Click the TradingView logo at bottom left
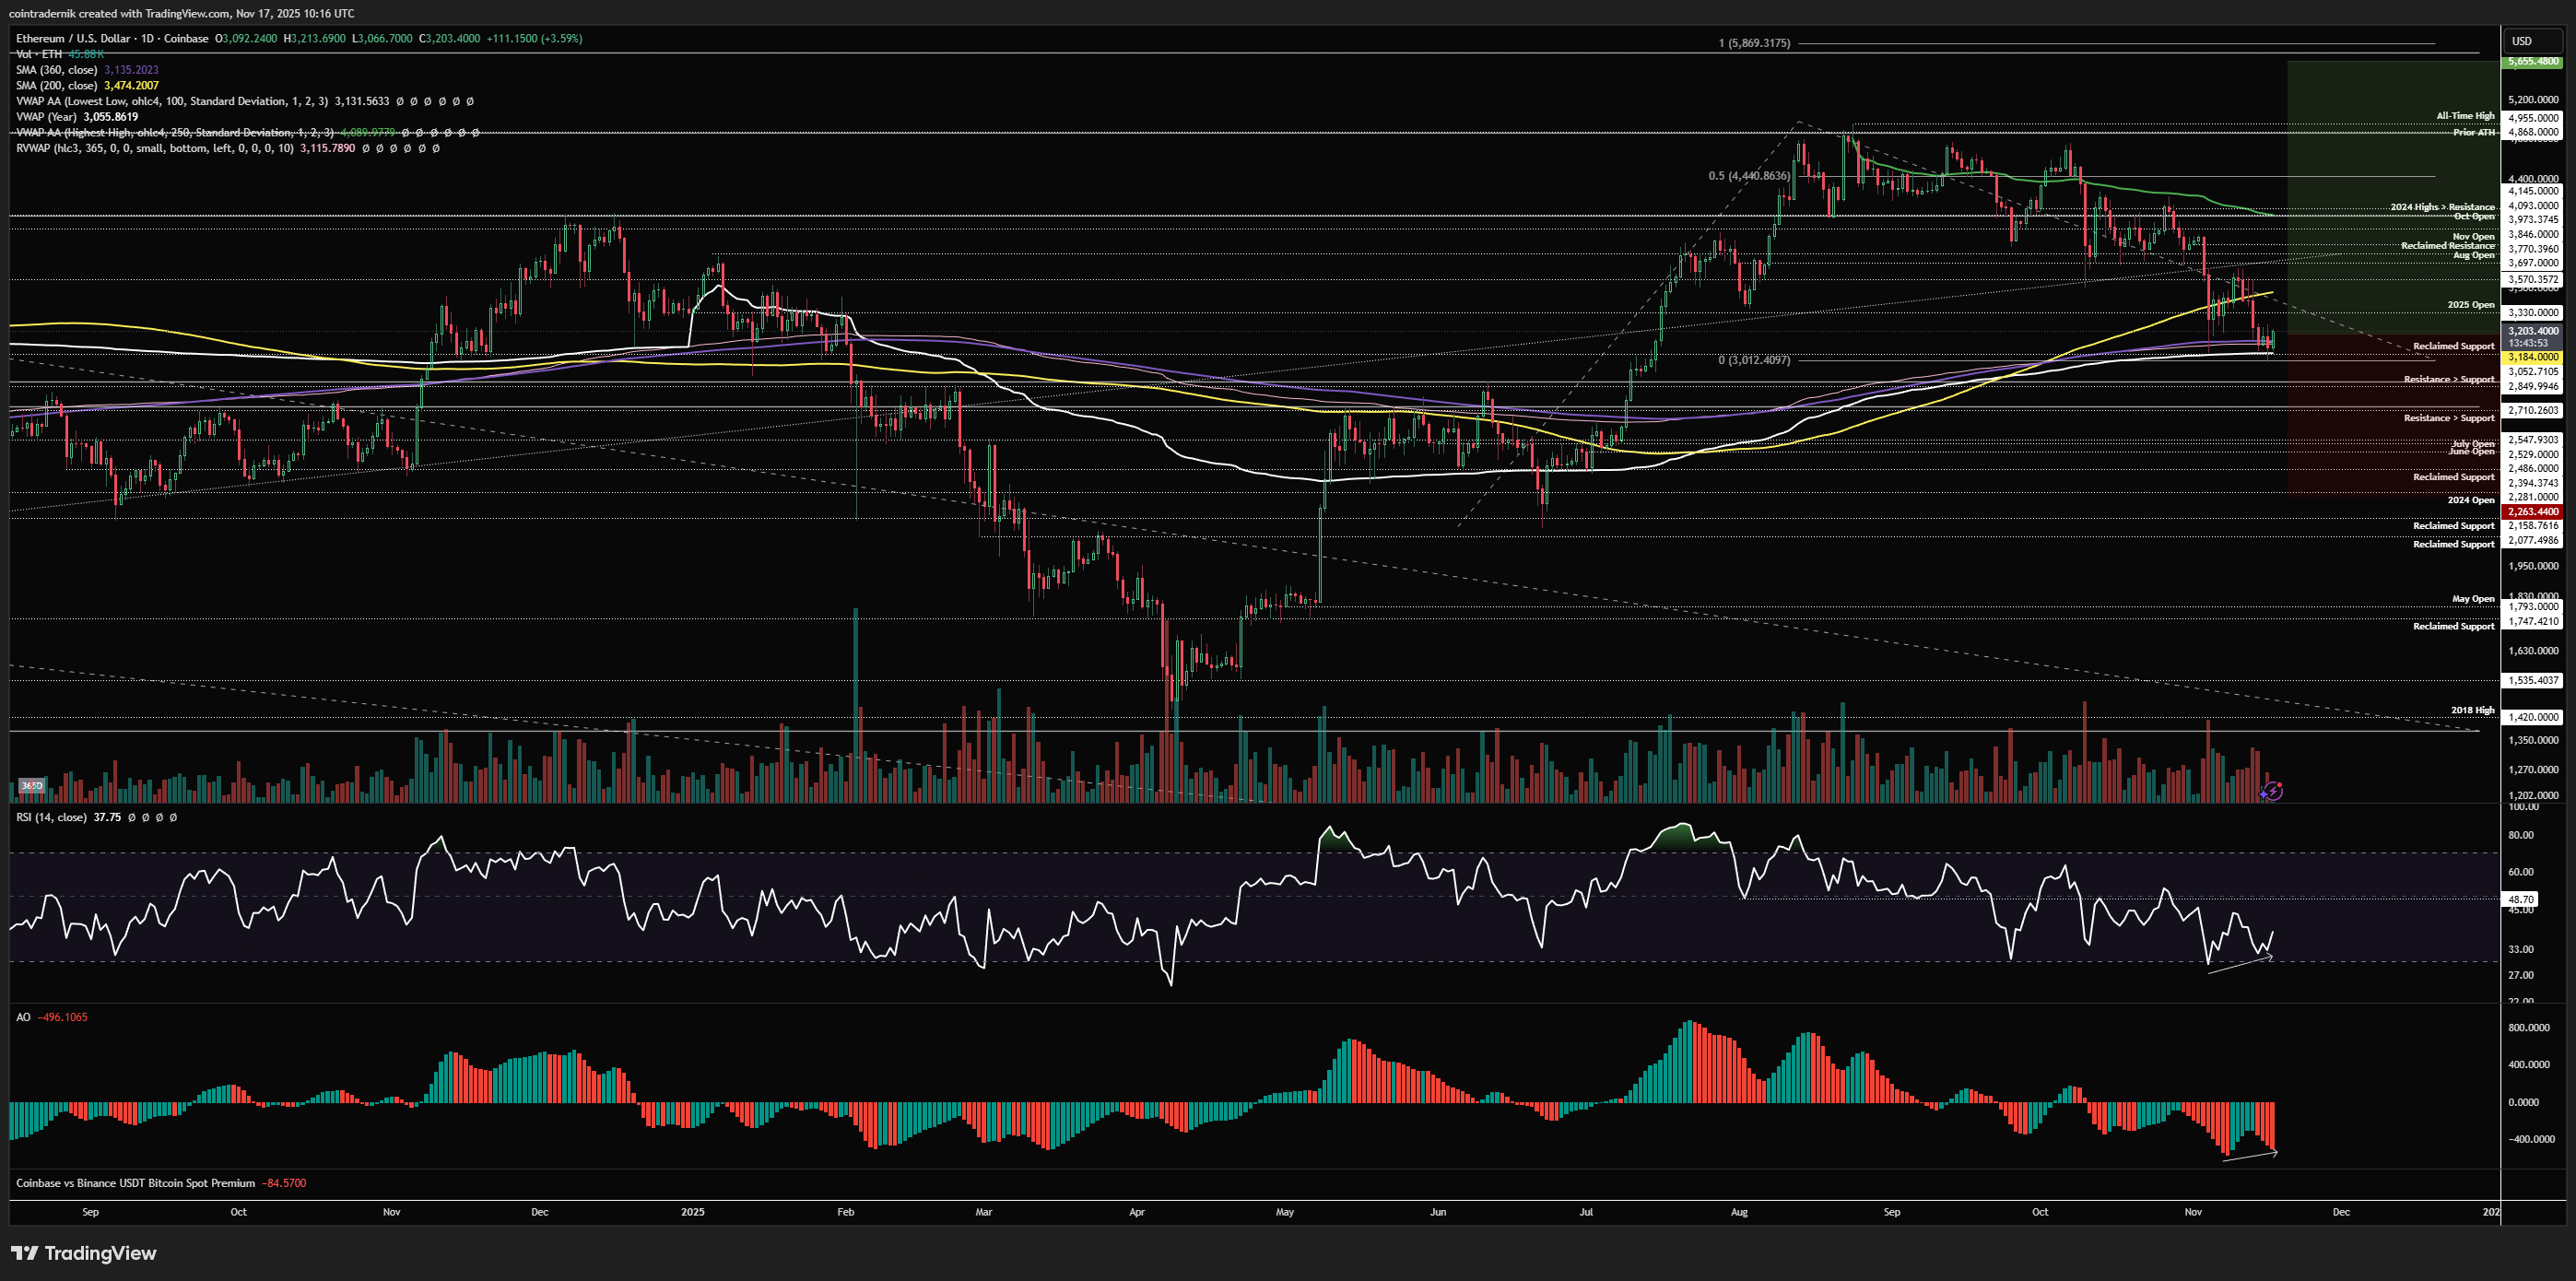The image size is (2576, 1281). tap(84, 1253)
